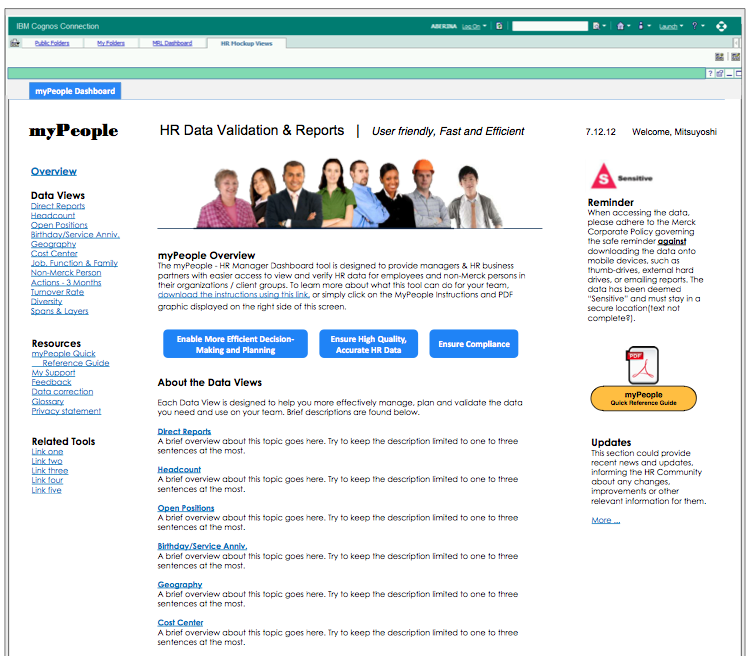The height and width of the screenshot is (656, 753).
Task: Click the portlet edit properties icon
Action: pyautogui.click(x=720, y=73)
